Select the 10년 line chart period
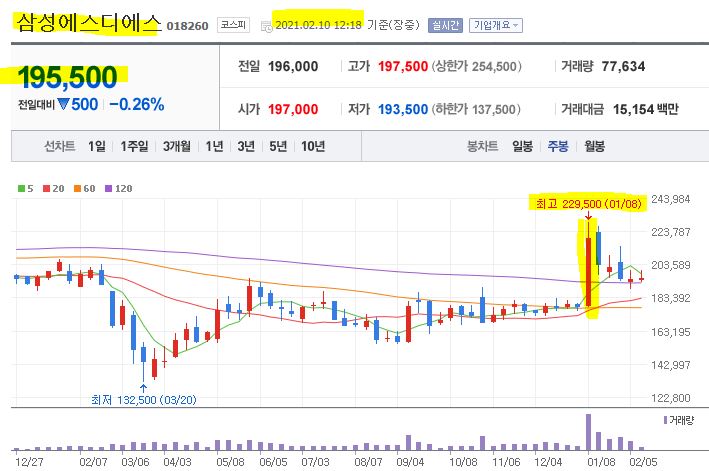The image size is (709, 471). click(313, 146)
